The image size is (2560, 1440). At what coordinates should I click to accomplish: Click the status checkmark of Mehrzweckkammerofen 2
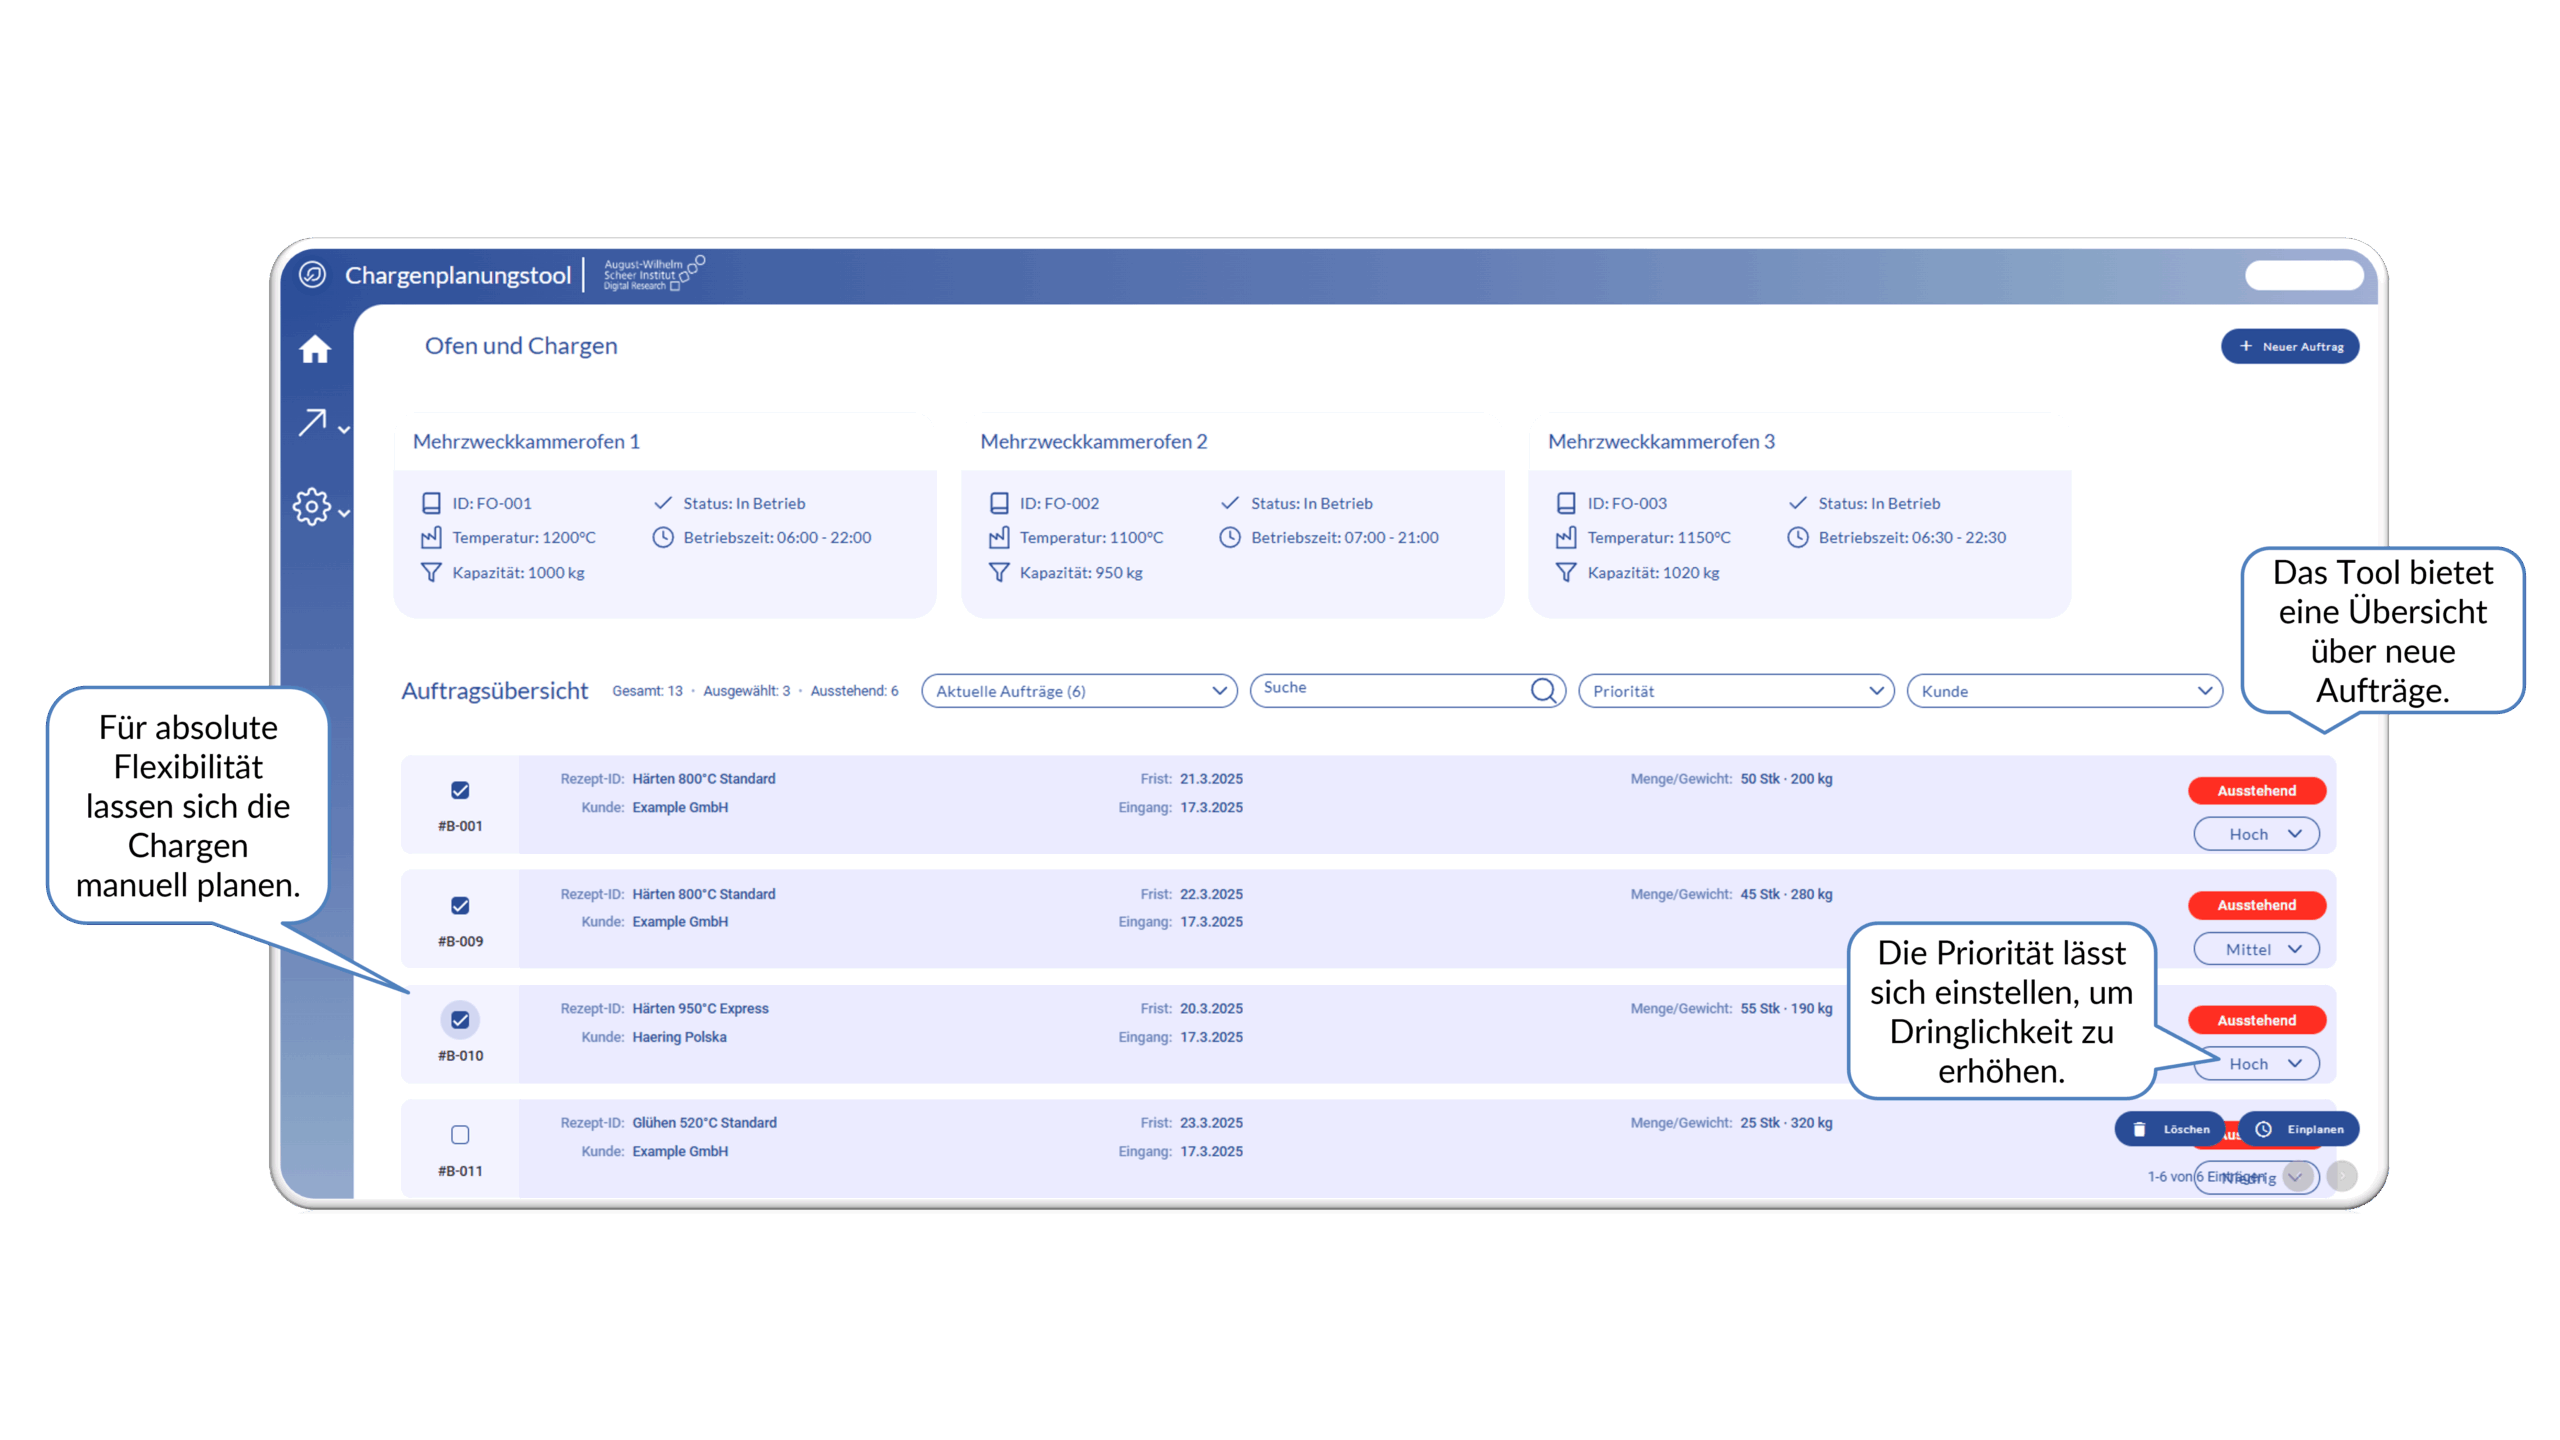[1230, 503]
